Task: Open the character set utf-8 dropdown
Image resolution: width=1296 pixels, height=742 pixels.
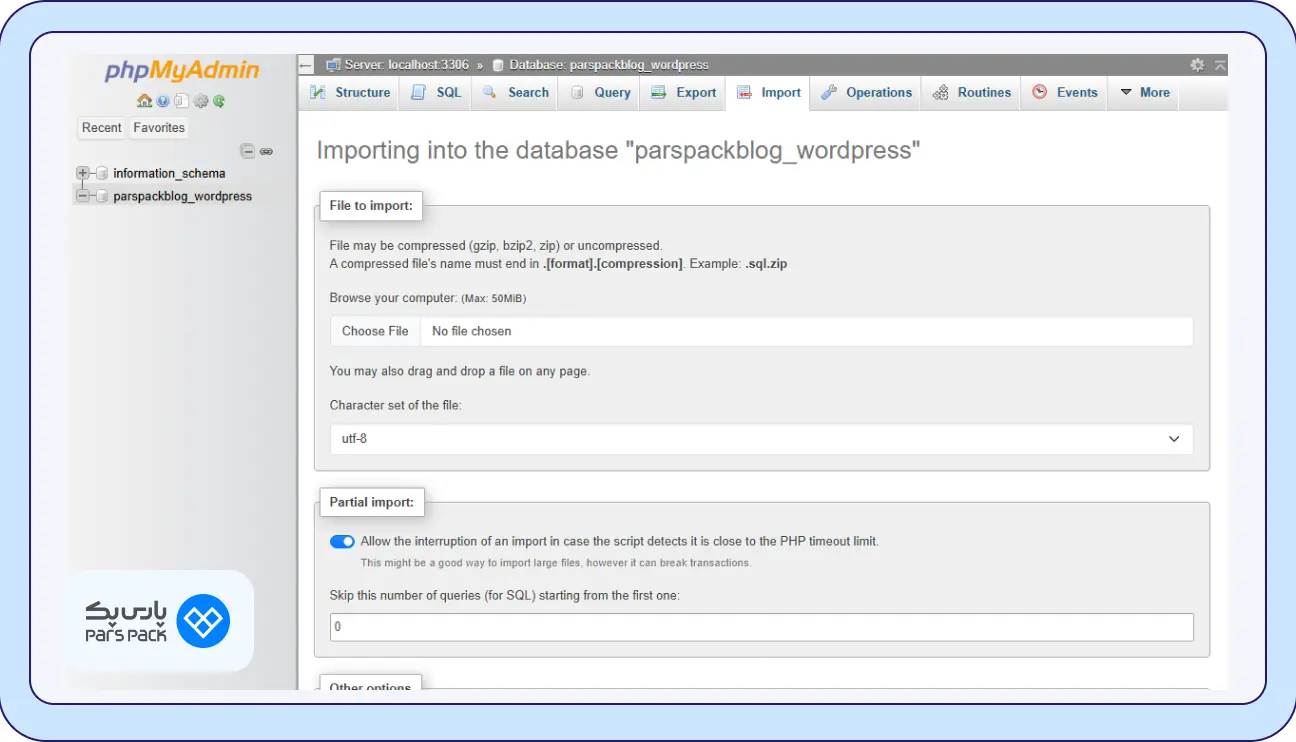Action: 761,439
